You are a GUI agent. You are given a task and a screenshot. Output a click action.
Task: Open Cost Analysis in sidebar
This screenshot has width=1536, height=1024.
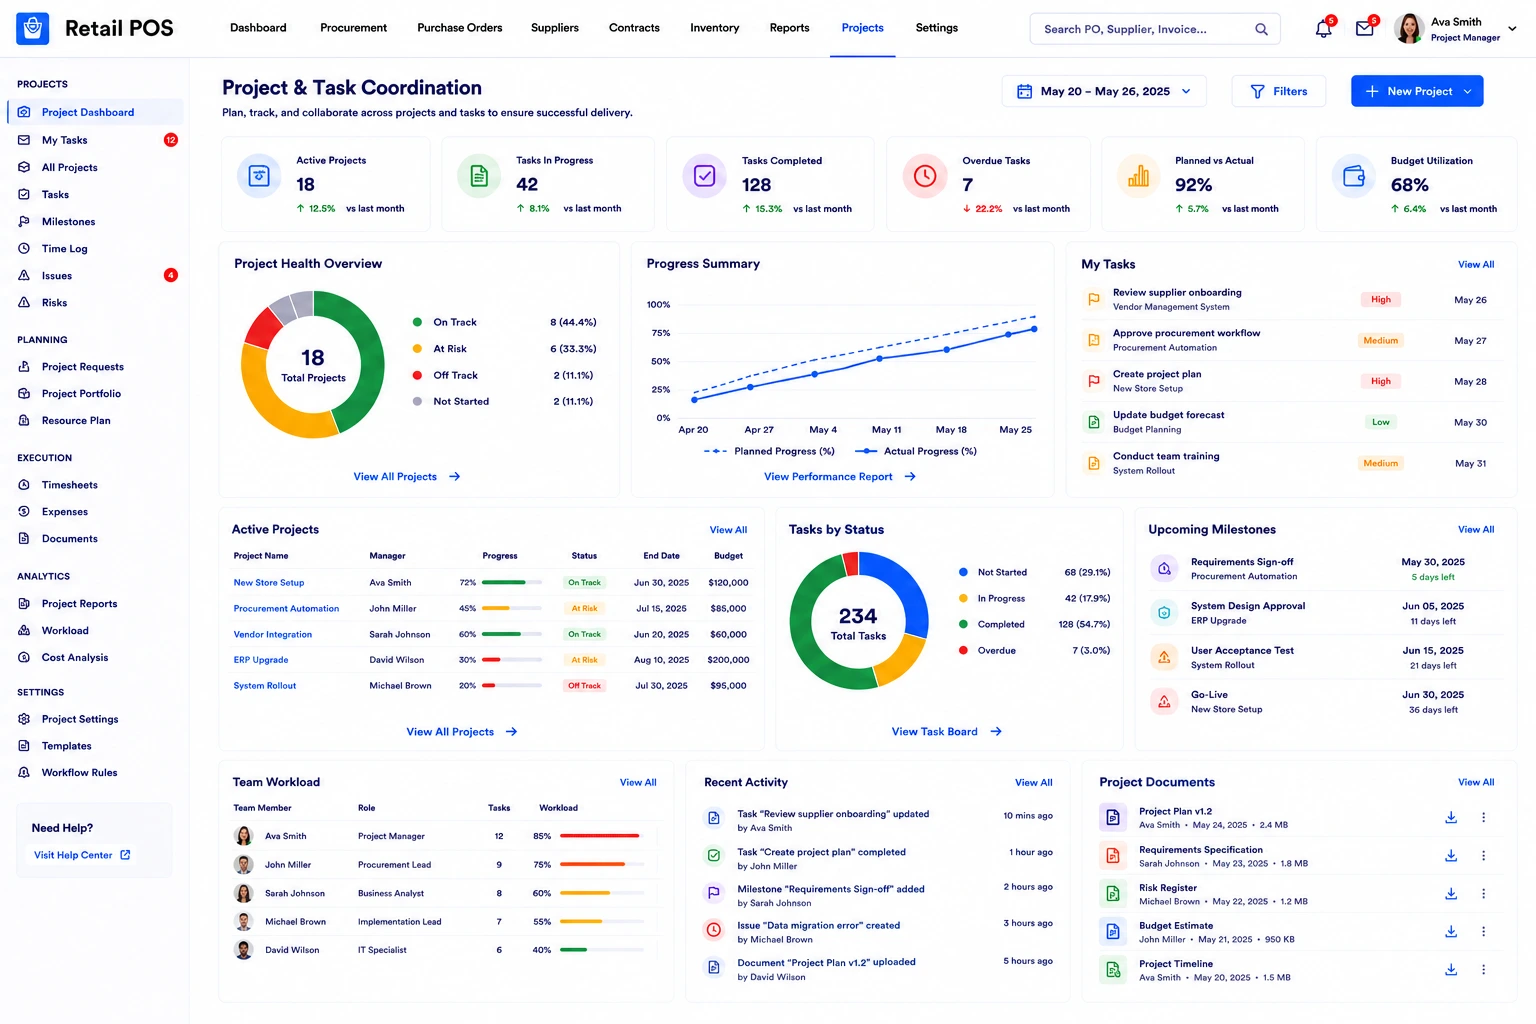coord(95,657)
